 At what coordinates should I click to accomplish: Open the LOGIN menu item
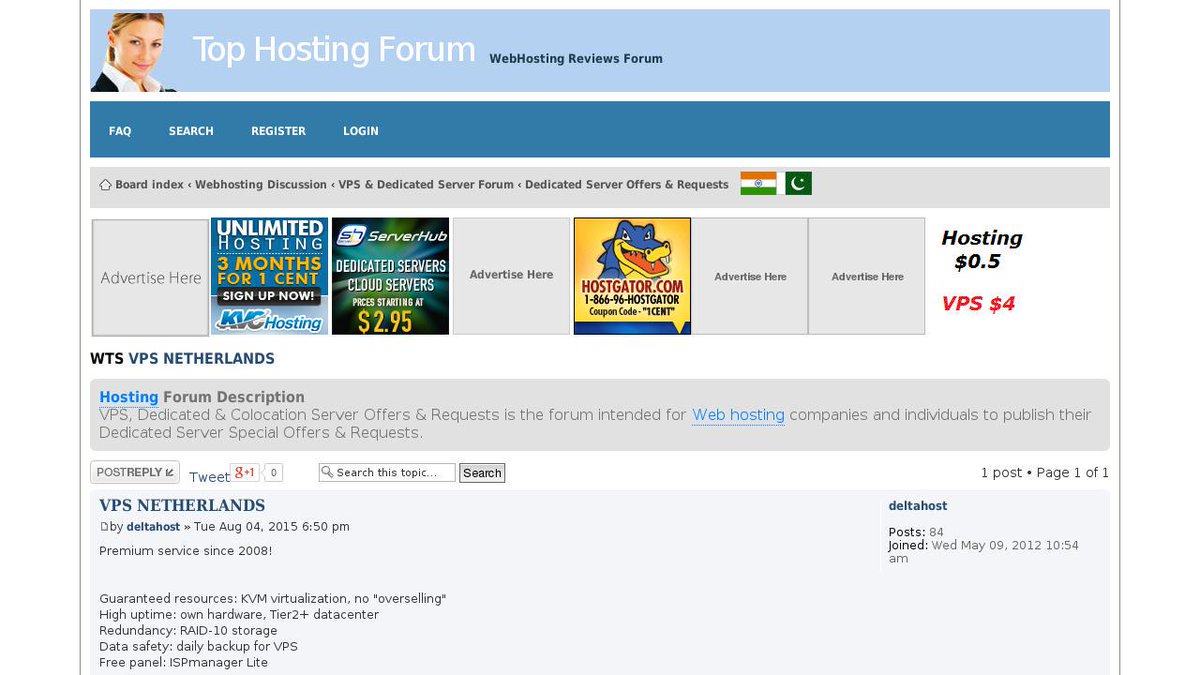click(x=360, y=130)
